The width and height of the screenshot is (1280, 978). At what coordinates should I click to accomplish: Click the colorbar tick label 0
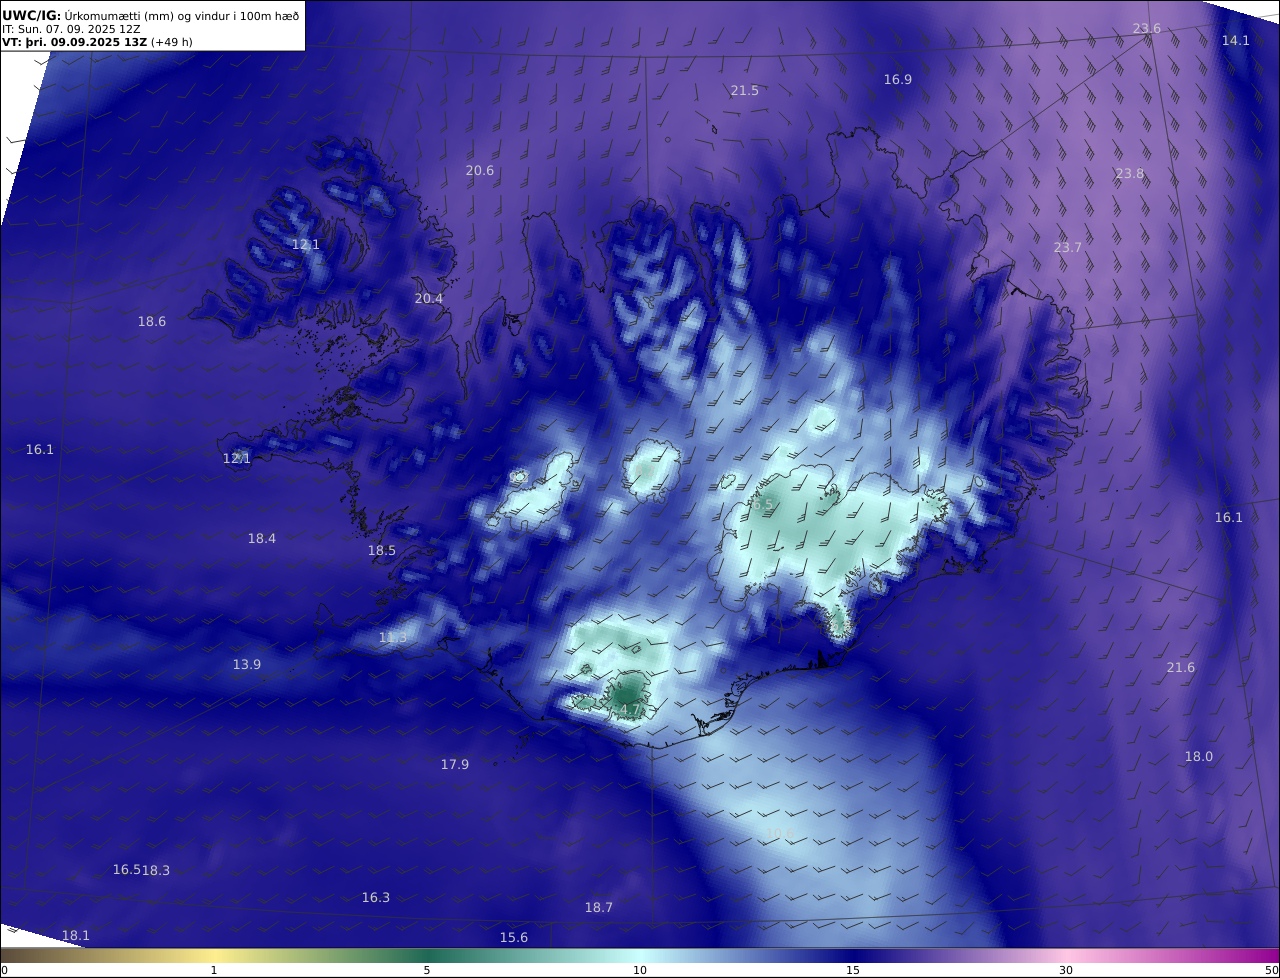pos(4,970)
